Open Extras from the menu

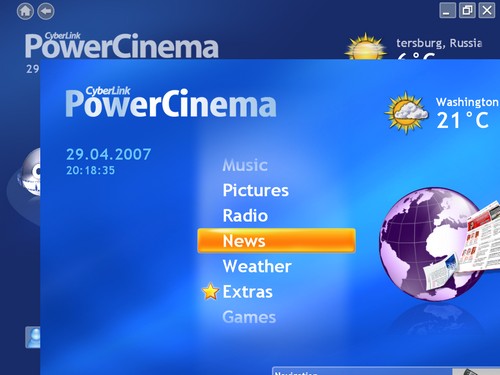248,292
